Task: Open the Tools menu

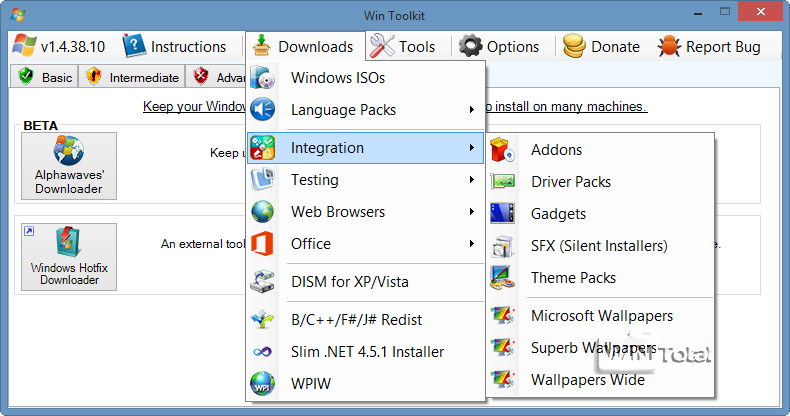Action: (402, 47)
